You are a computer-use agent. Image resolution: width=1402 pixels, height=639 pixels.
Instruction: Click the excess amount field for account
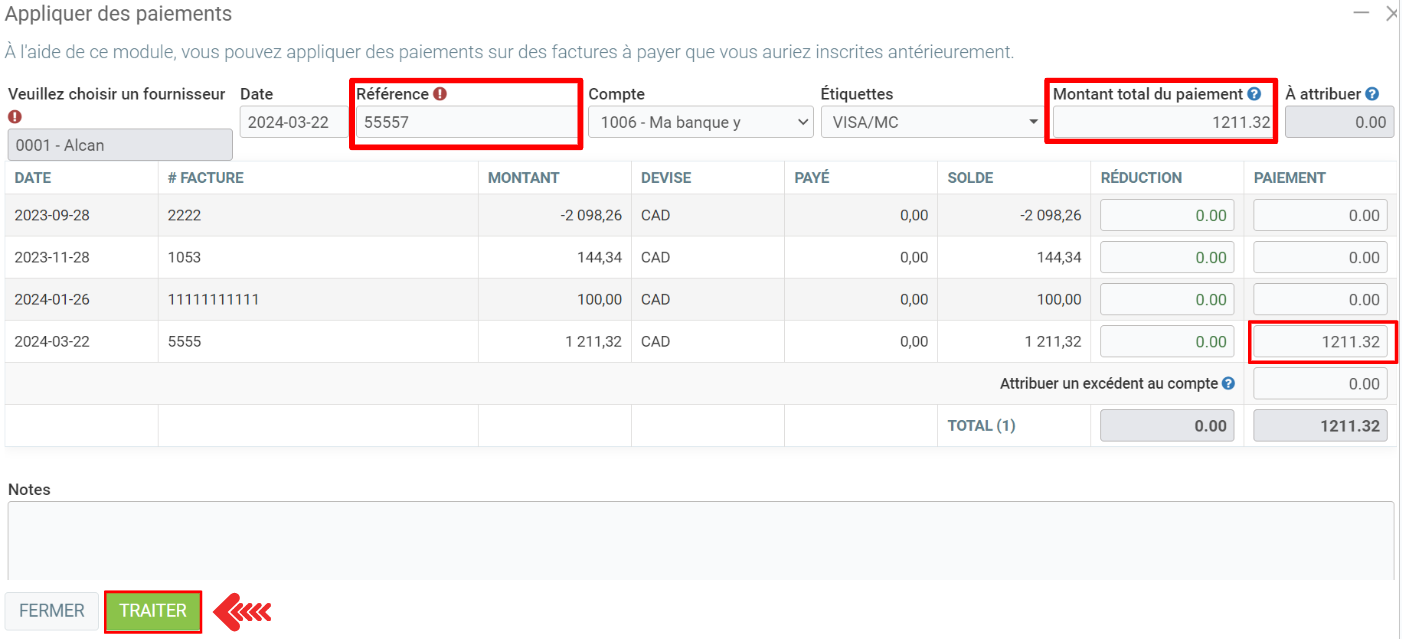pyautogui.click(x=1320, y=384)
